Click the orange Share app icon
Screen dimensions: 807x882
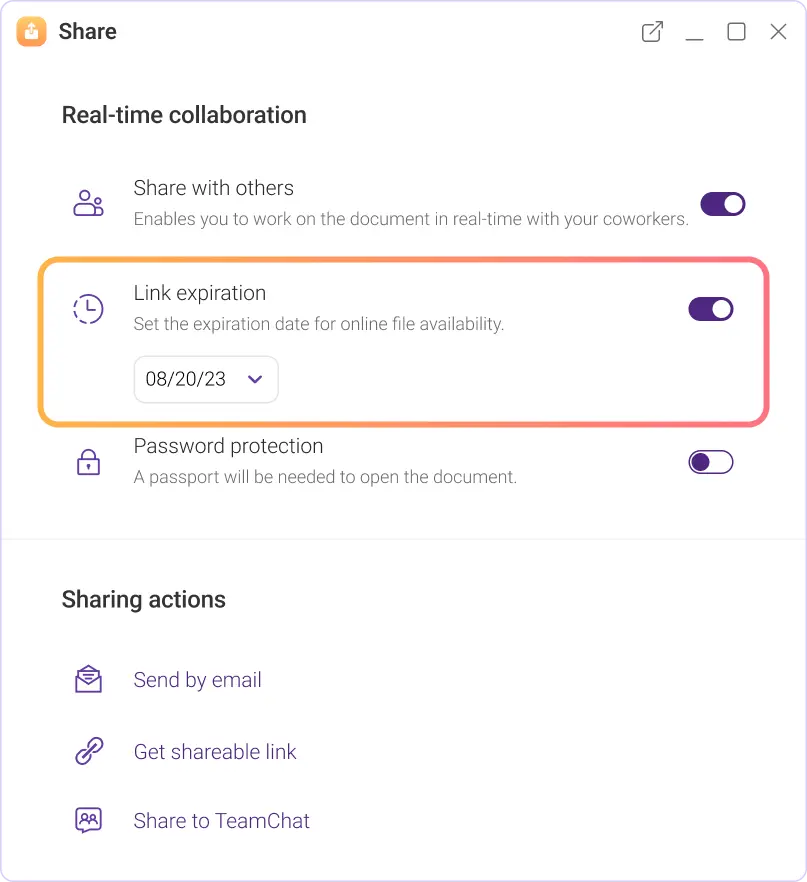pos(32,32)
